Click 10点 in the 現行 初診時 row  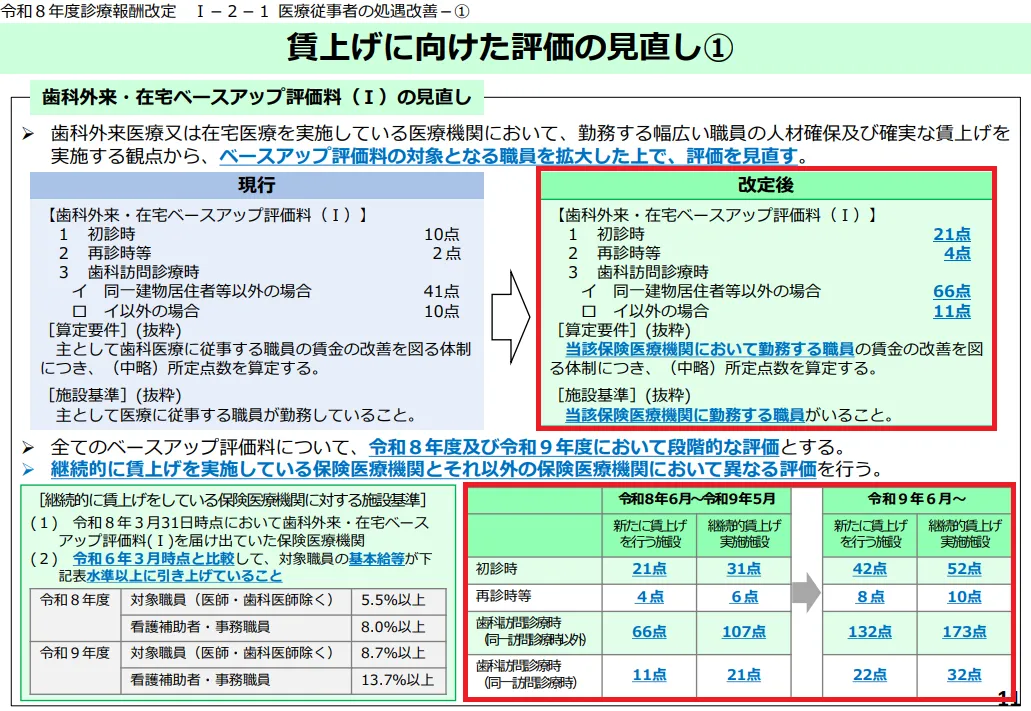[x=441, y=234]
